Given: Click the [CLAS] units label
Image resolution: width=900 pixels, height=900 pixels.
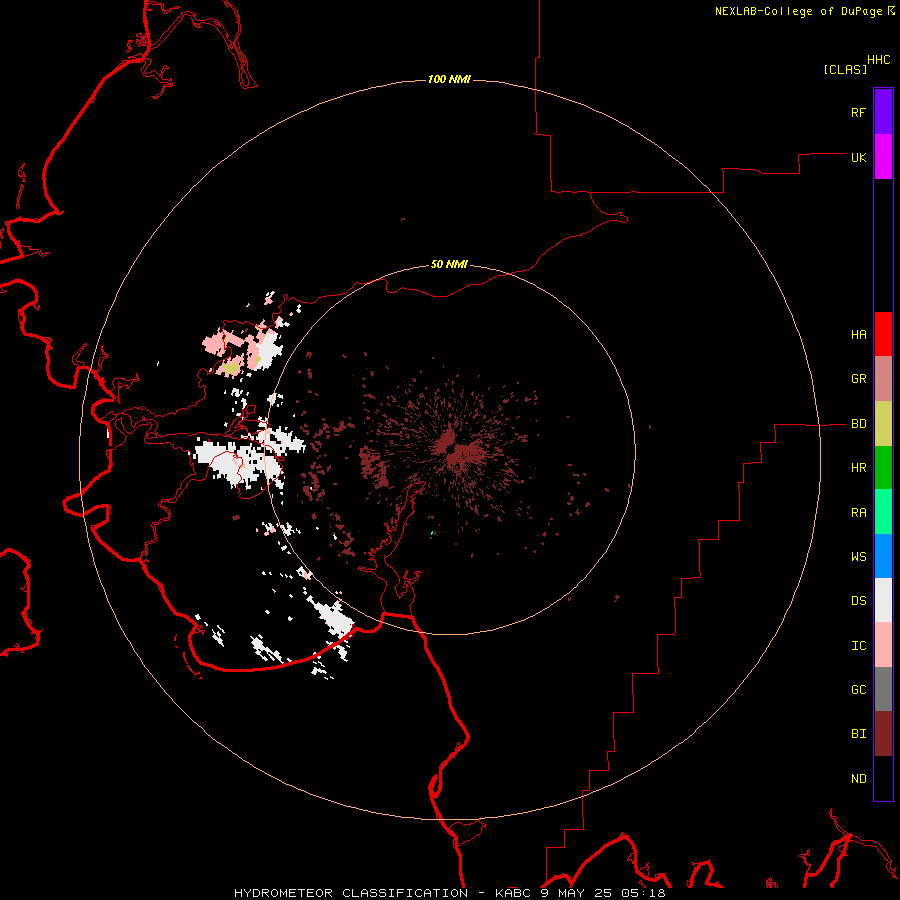Looking at the screenshot, I should point(845,69).
